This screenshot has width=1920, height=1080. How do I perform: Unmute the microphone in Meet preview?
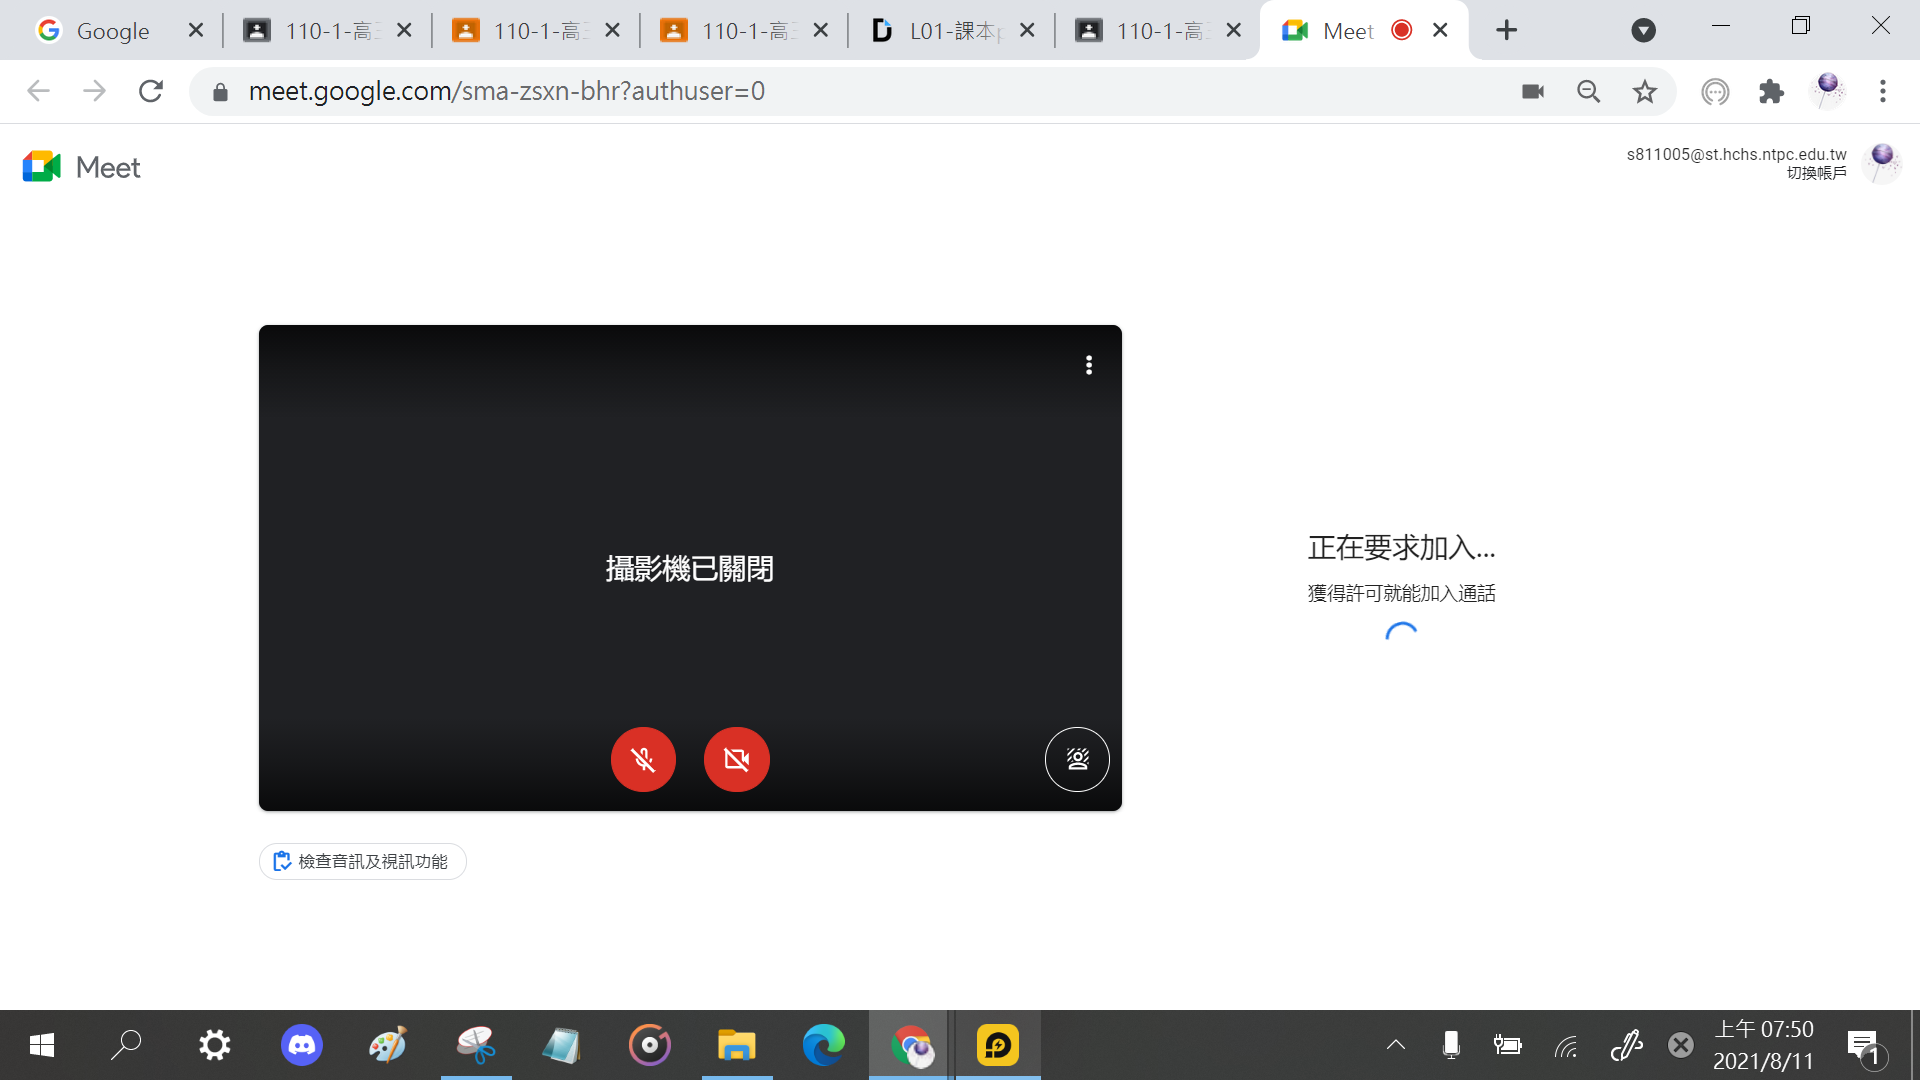coord(643,760)
